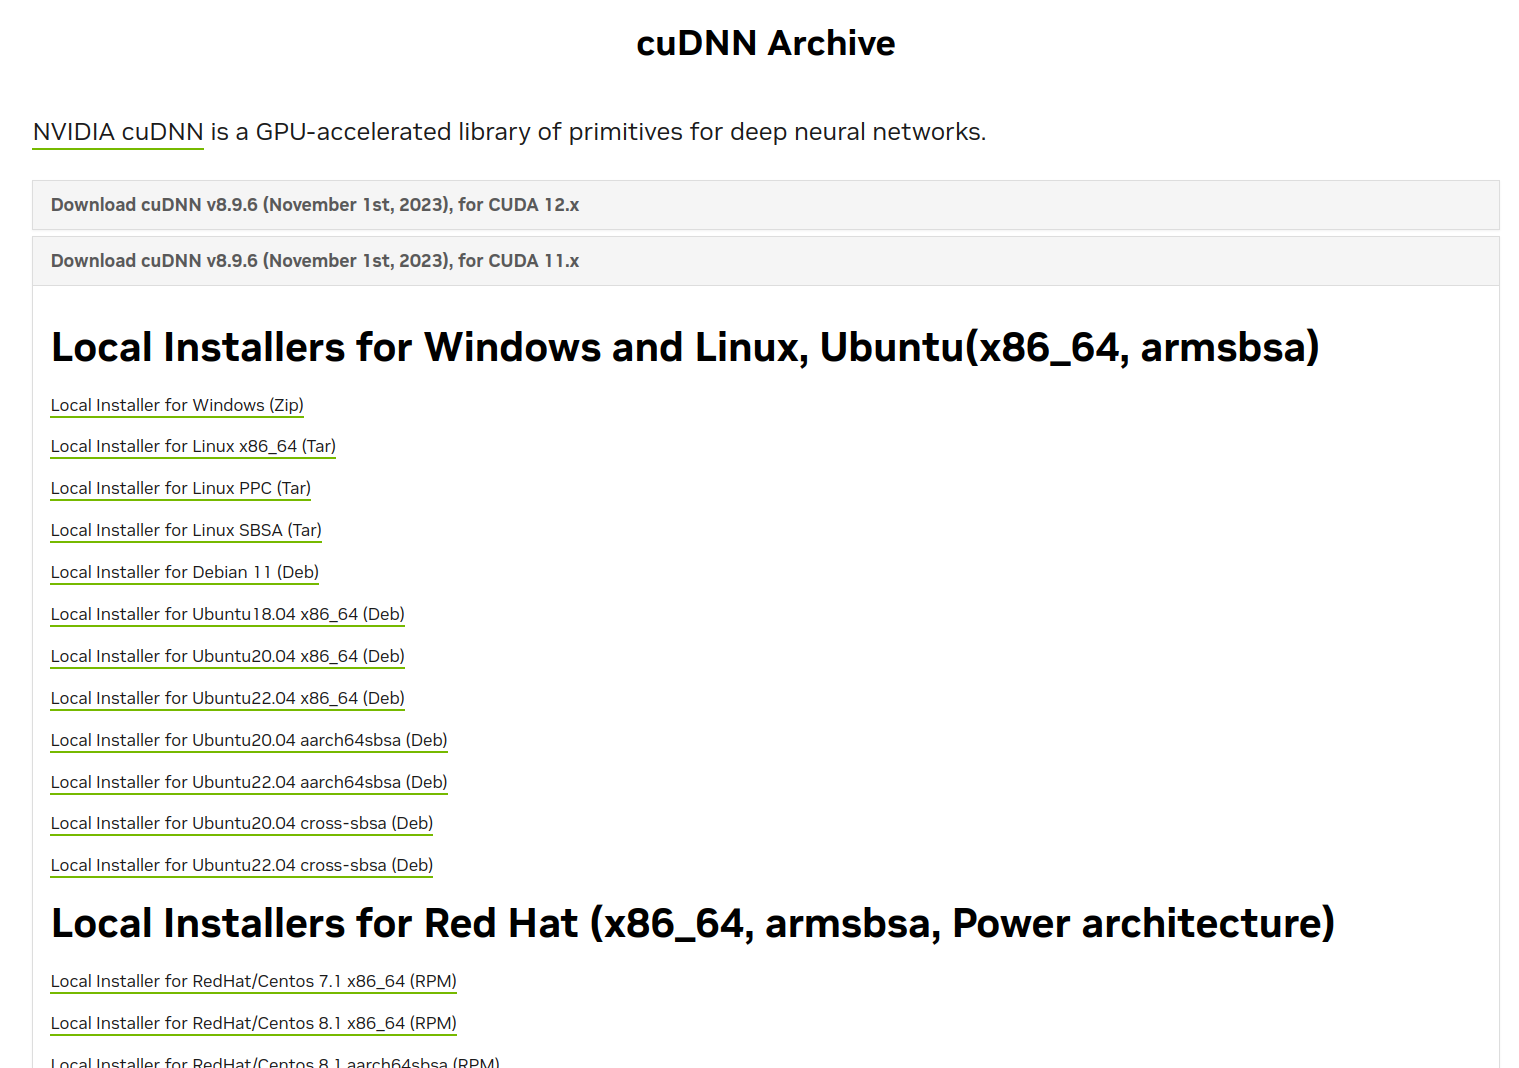Download Ubuntu20.04 x86_64 (Deb) installer
This screenshot has width=1519, height=1068.
point(228,656)
